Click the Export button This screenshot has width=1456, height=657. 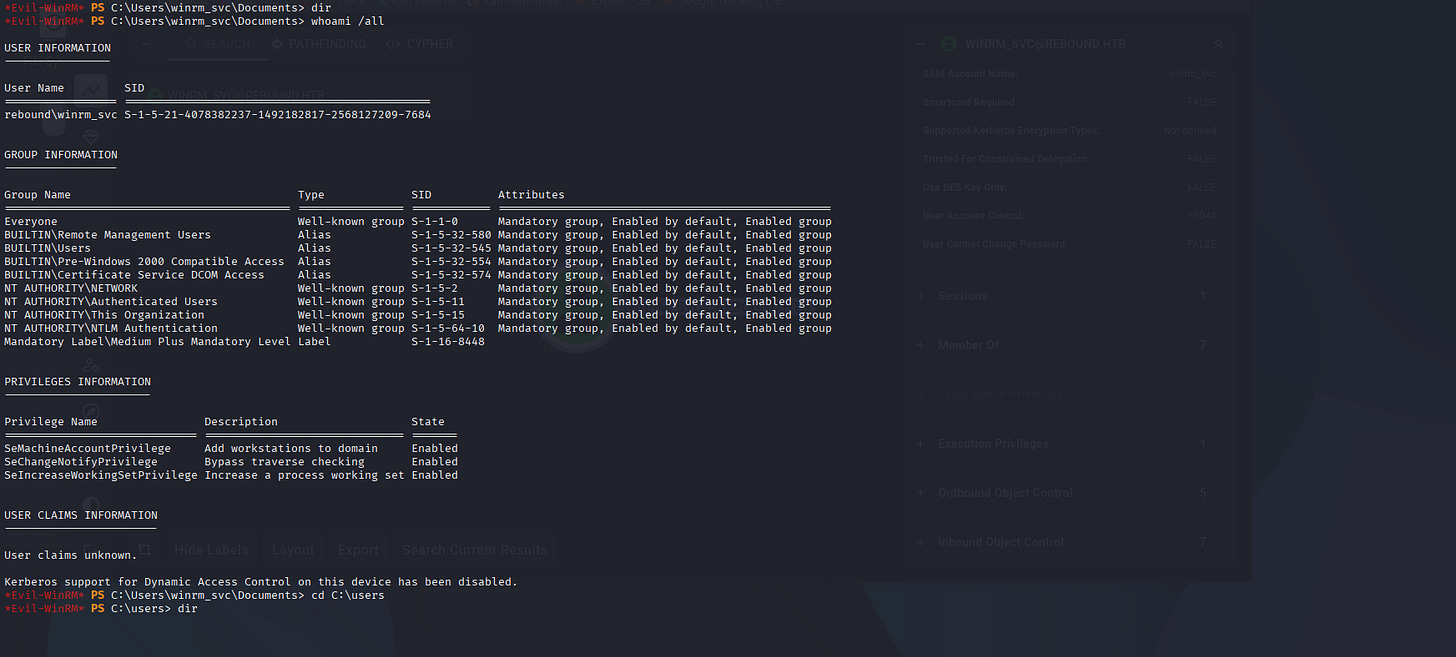pyautogui.click(x=358, y=550)
